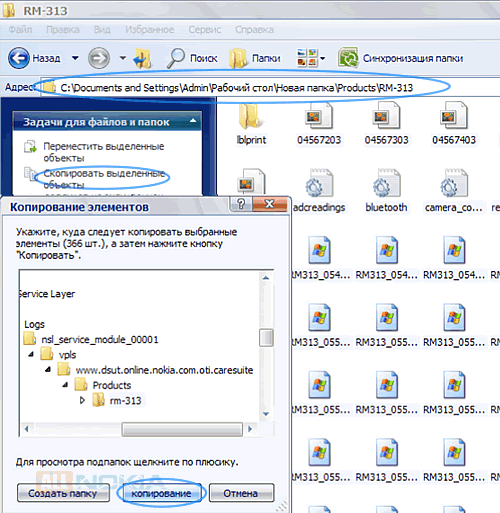Select the bluetooth config file icon
This screenshot has width=500, height=513.
click(386, 183)
